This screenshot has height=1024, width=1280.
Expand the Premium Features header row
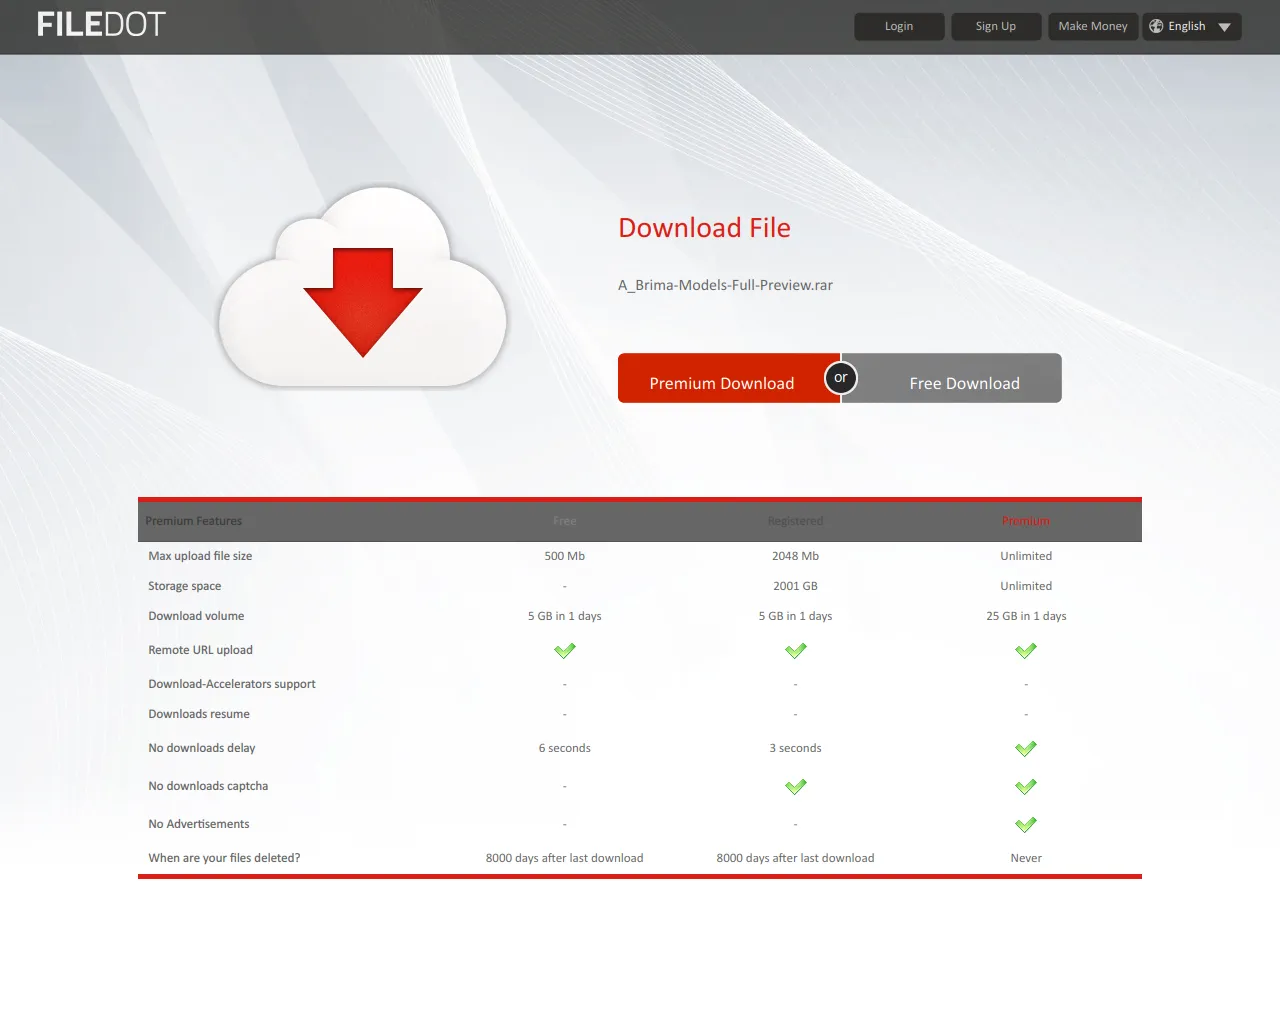point(193,520)
